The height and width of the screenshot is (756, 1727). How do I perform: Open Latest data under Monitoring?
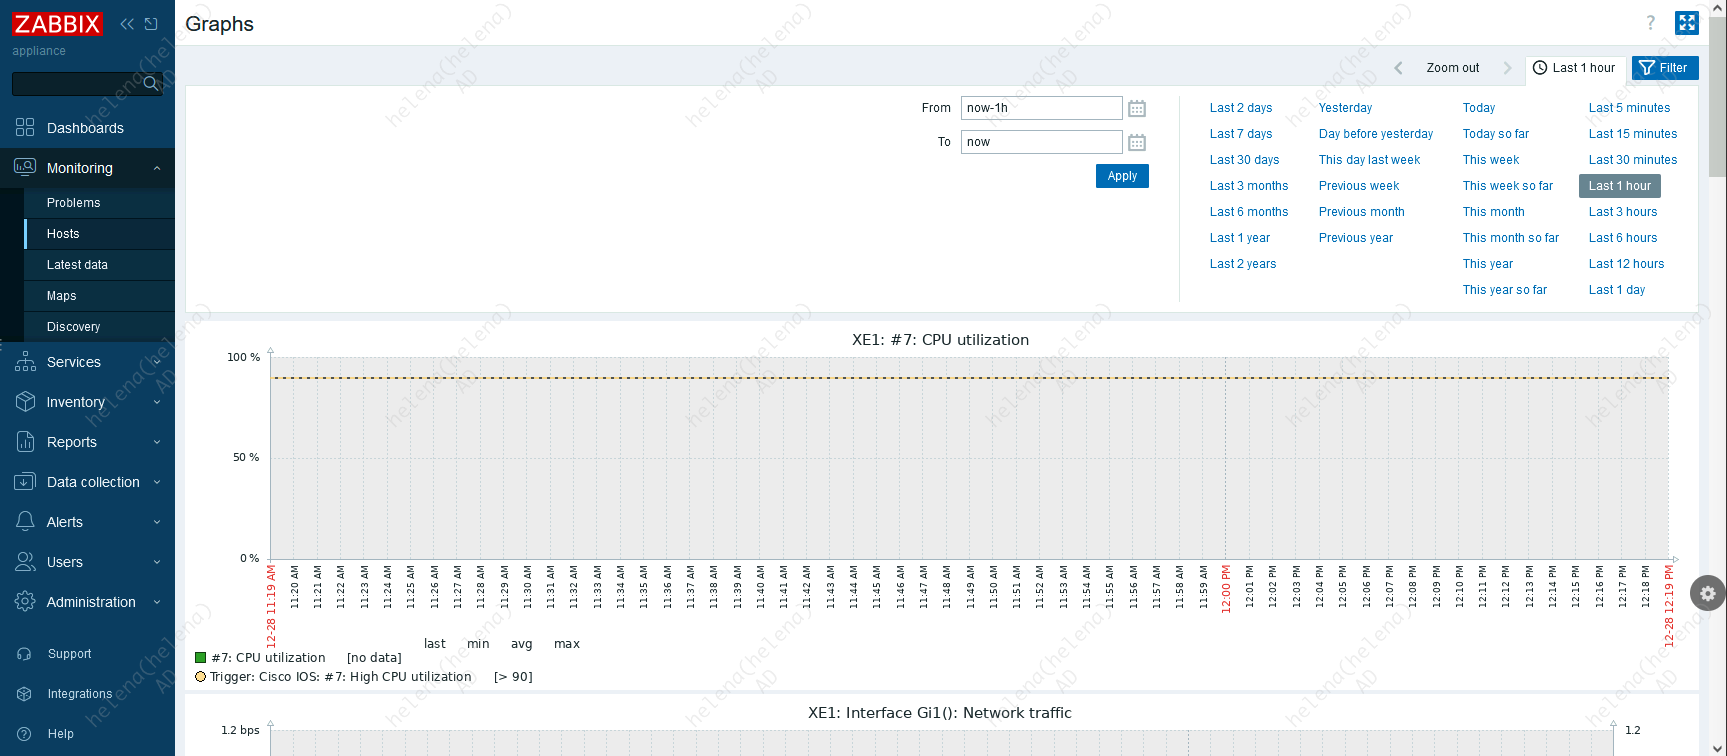coord(77,265)
